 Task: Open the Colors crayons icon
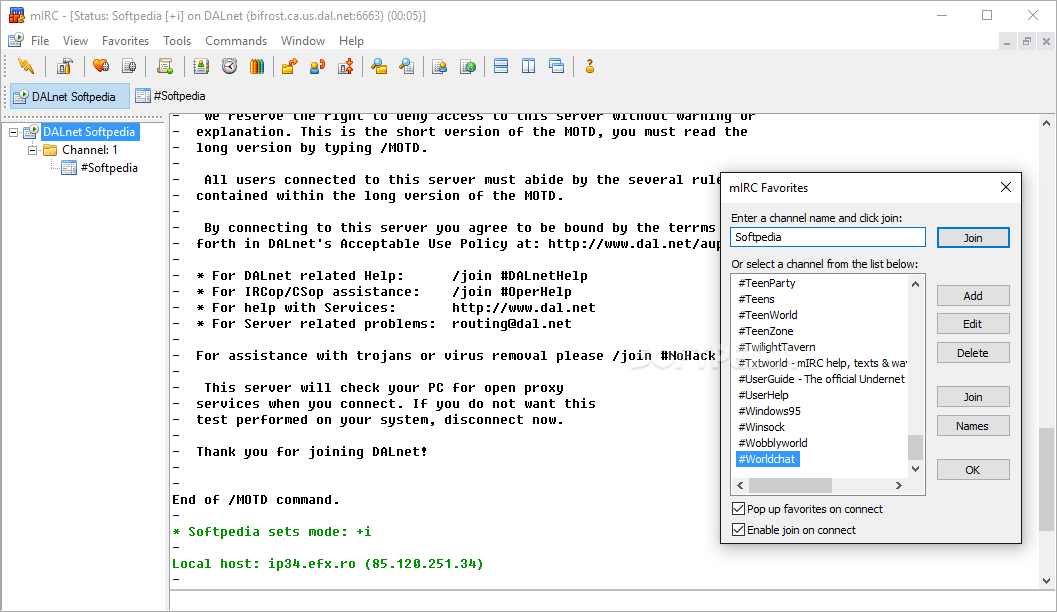click(x=257, y=66)
